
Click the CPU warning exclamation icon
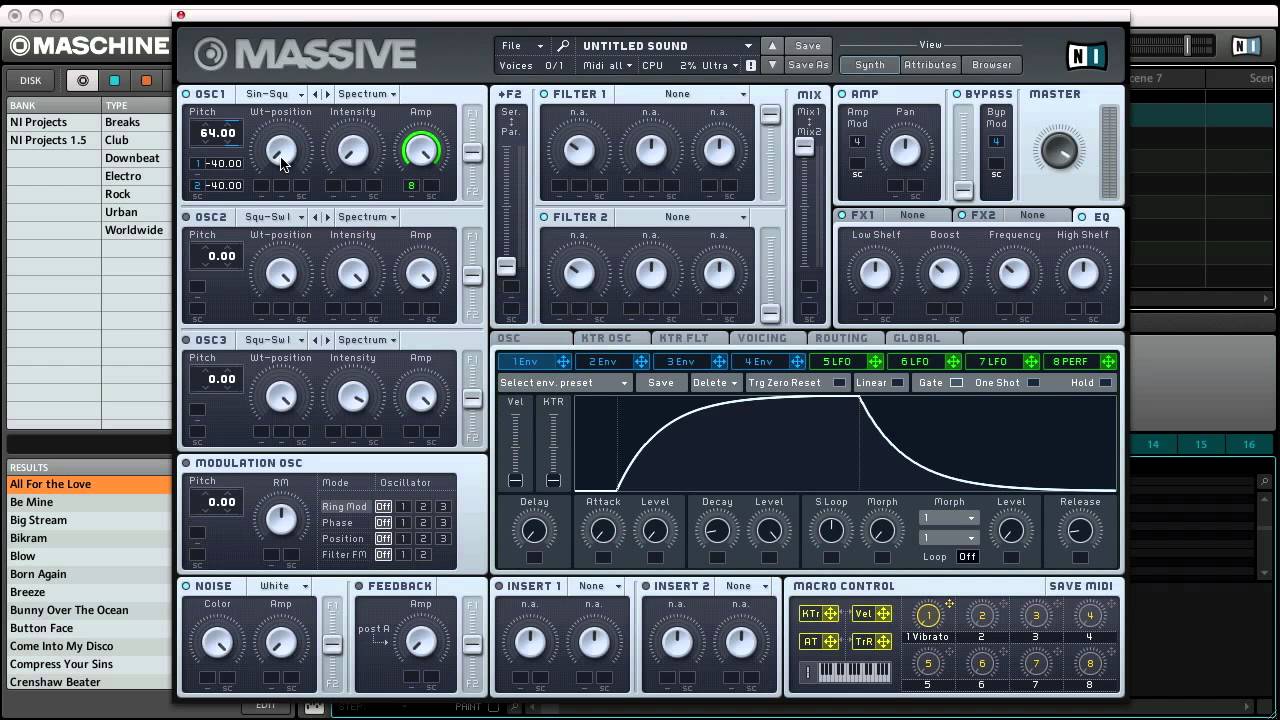751,65
